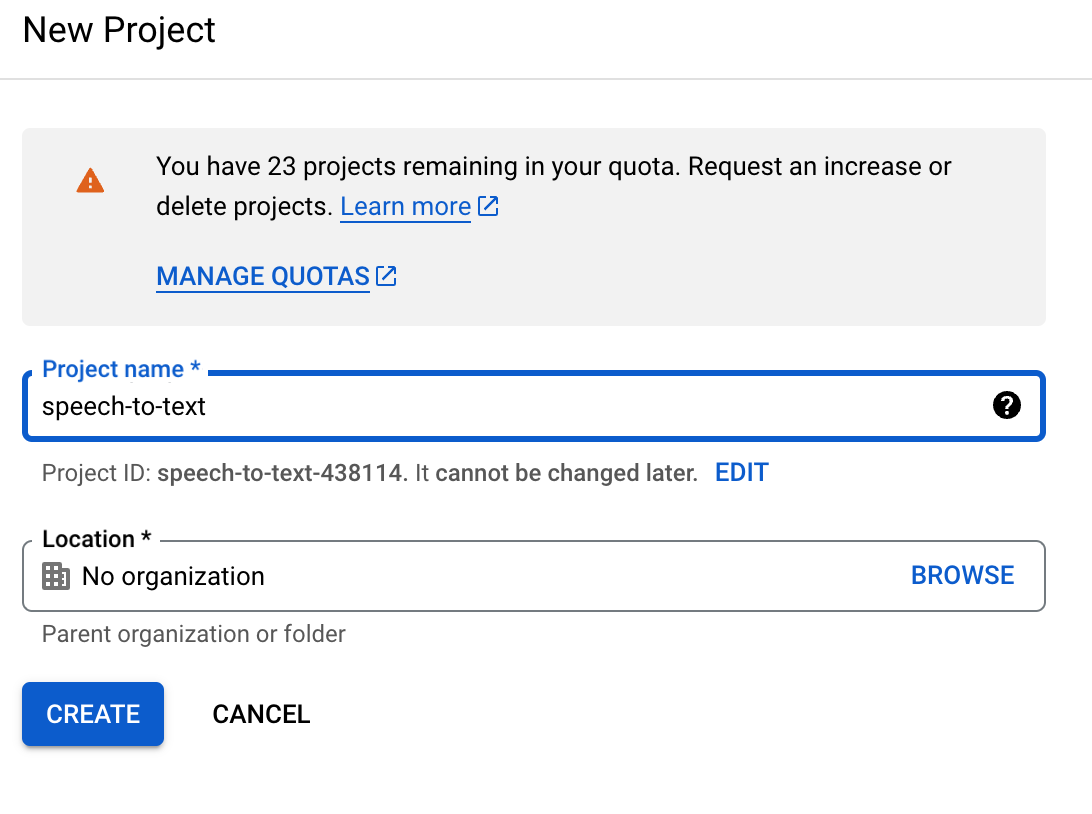The height and width of the screenshot is (814, 1092).
Task: Click the organization building icon
Action: (56, 576)
